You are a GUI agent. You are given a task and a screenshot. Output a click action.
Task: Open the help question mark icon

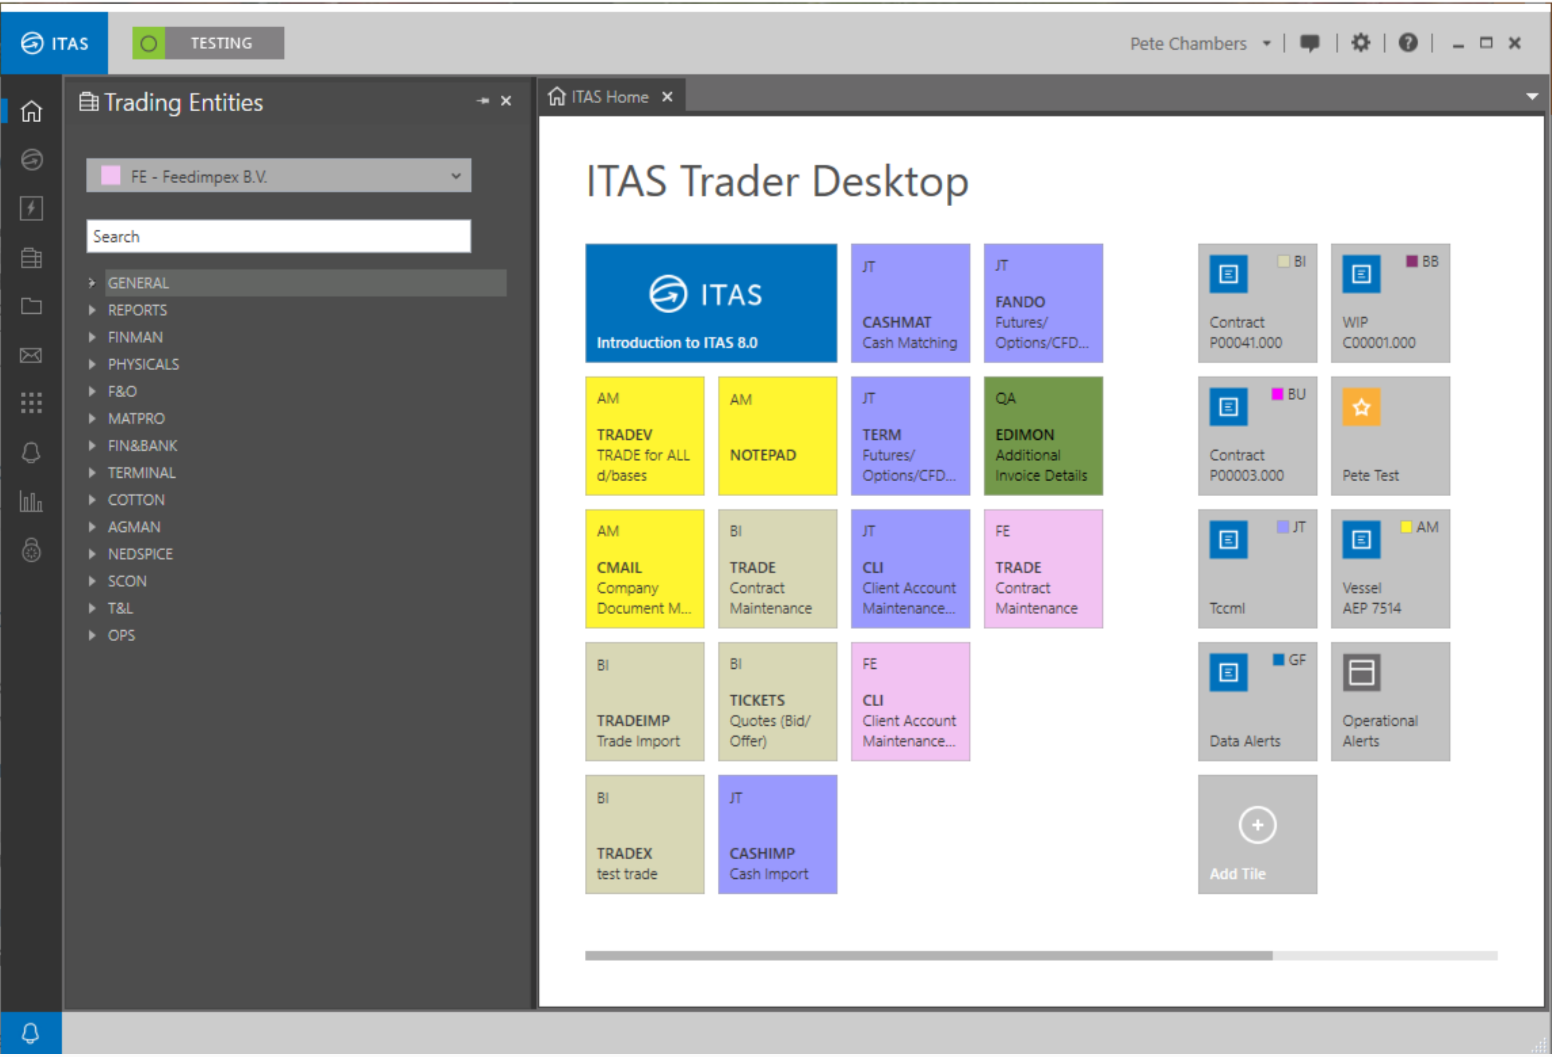pyautogui.click(x=1408, y=43)
